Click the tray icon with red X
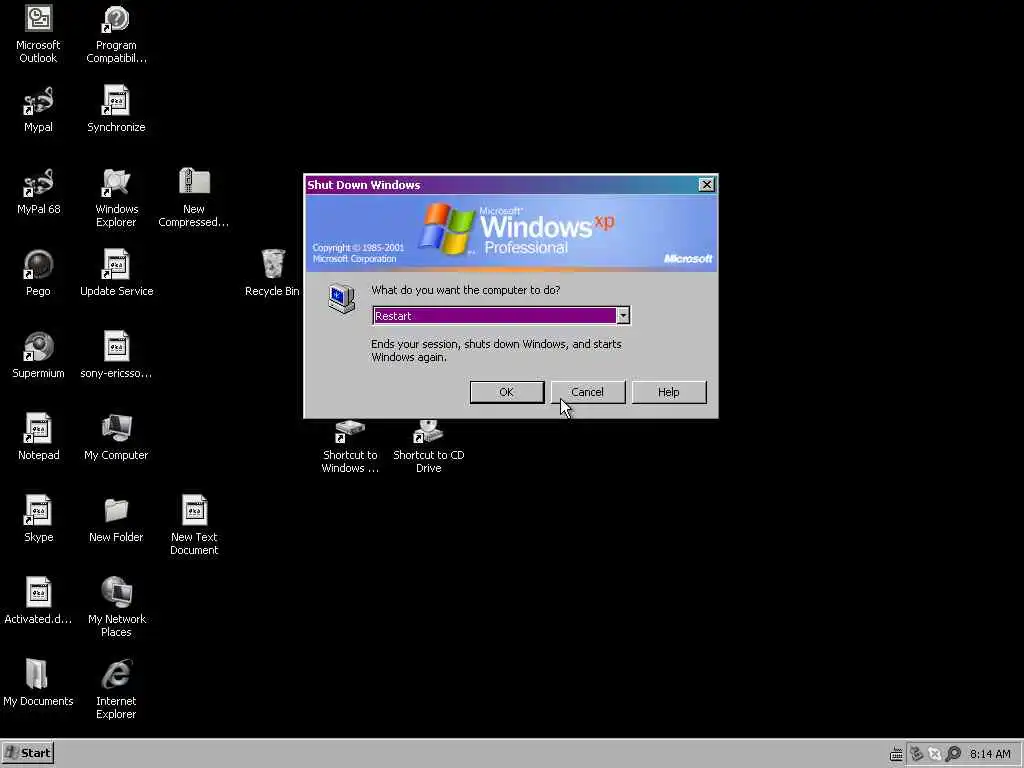1024x768 pixels. click(935, 754)
